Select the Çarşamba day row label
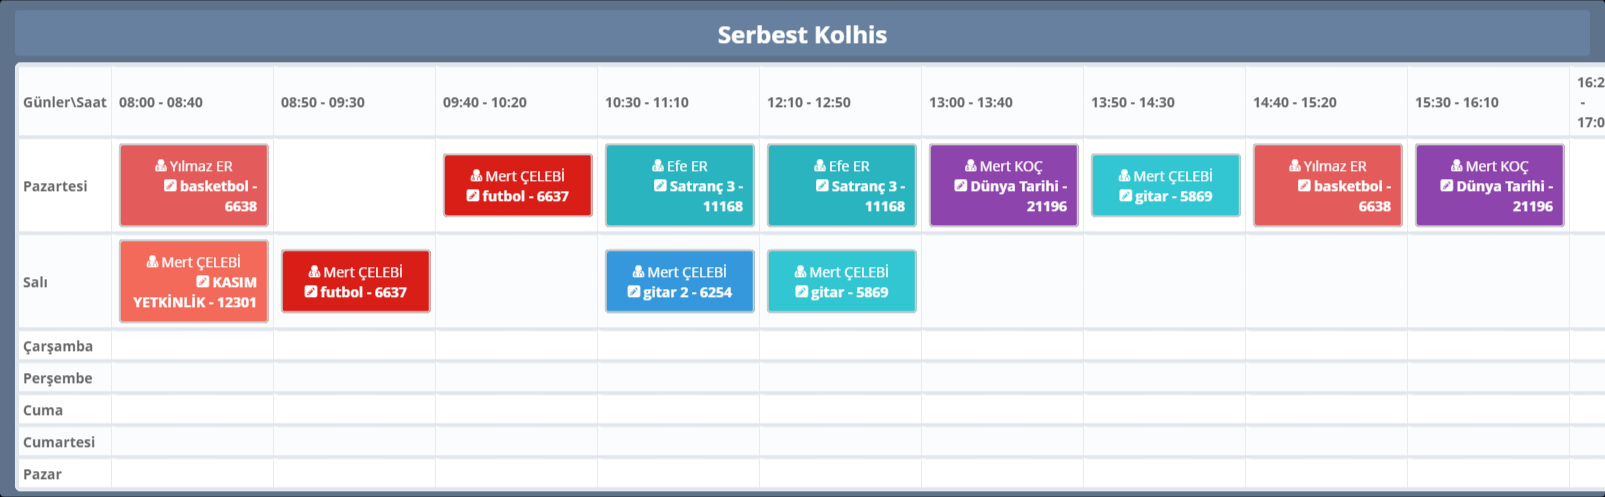 tap(58, 346)
